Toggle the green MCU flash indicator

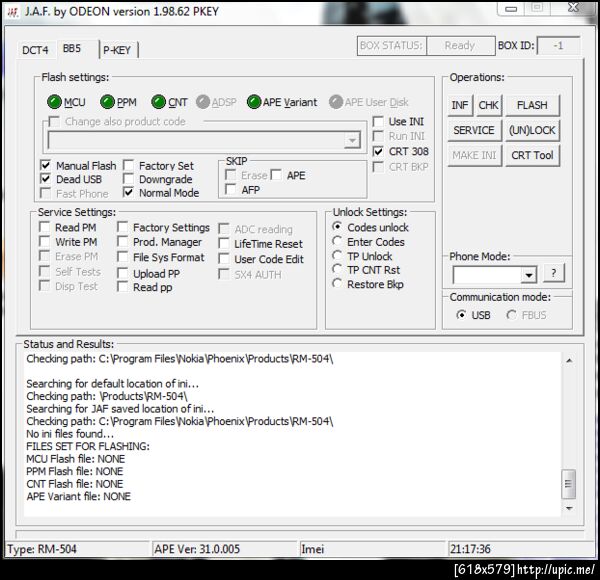pos(54,102)
